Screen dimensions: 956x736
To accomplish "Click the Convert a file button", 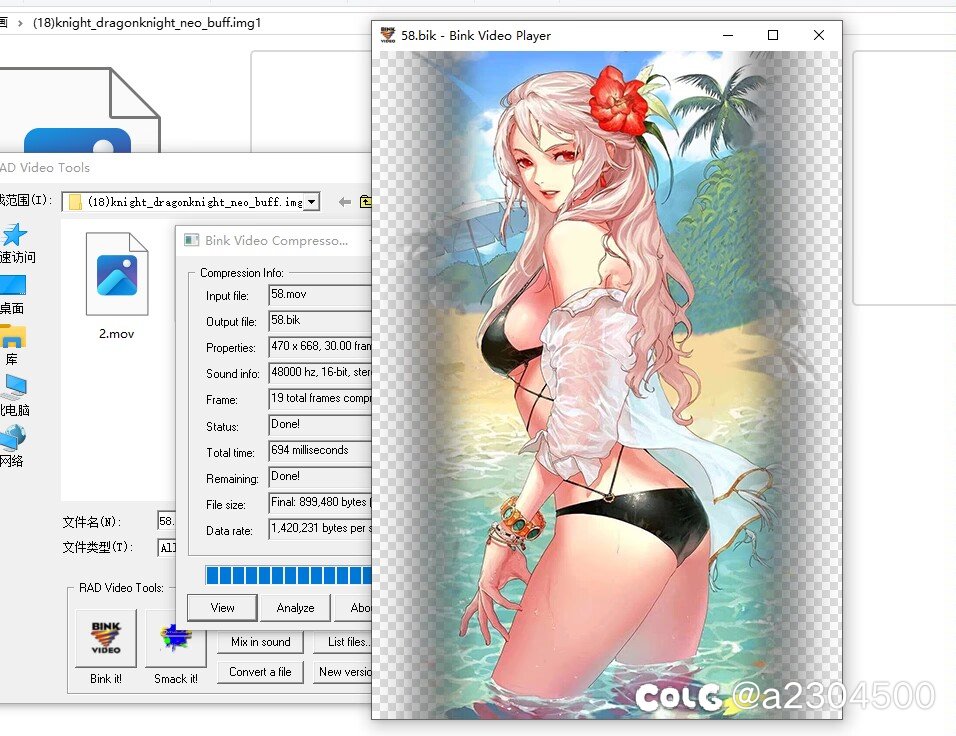I will (260, 672).
